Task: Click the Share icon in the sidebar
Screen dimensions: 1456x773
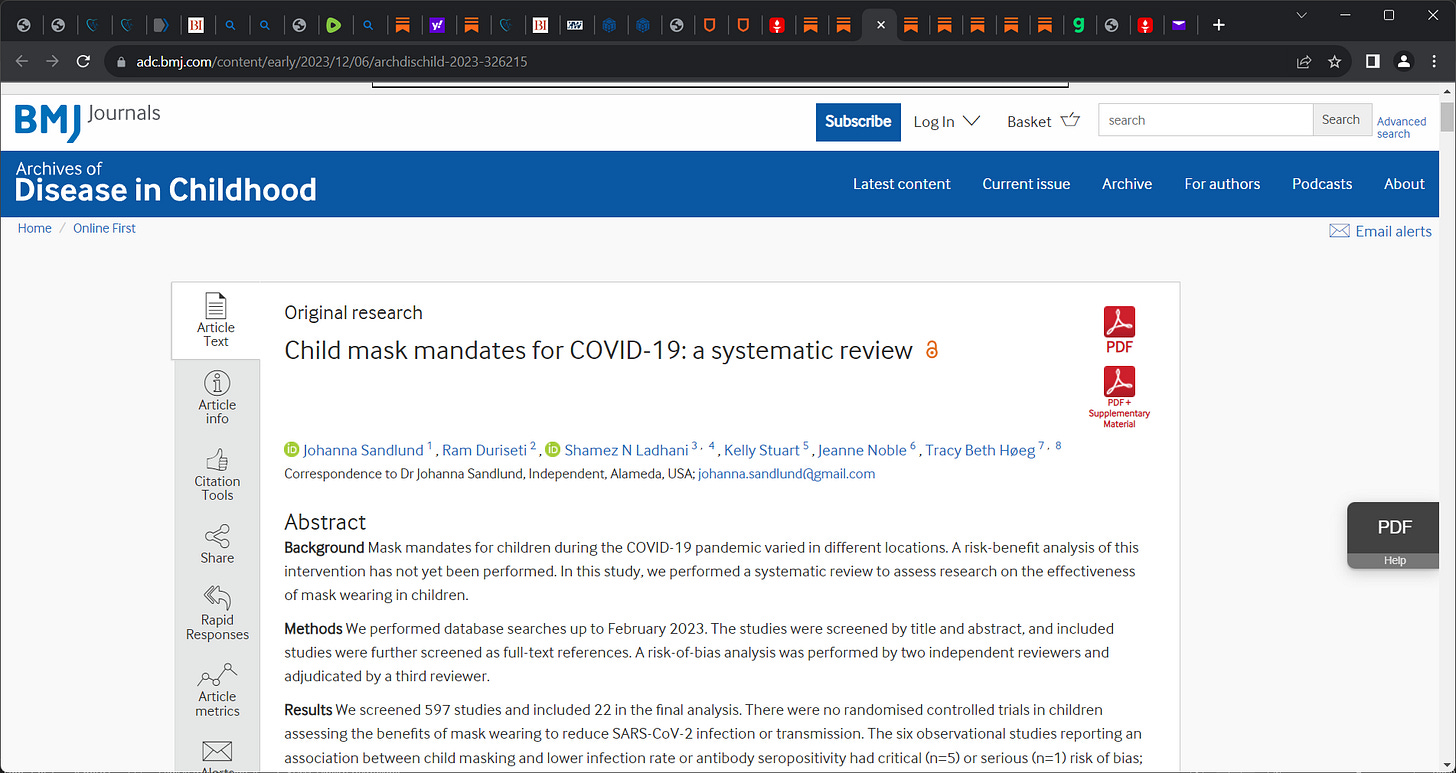Action: (x=217, y=535)
